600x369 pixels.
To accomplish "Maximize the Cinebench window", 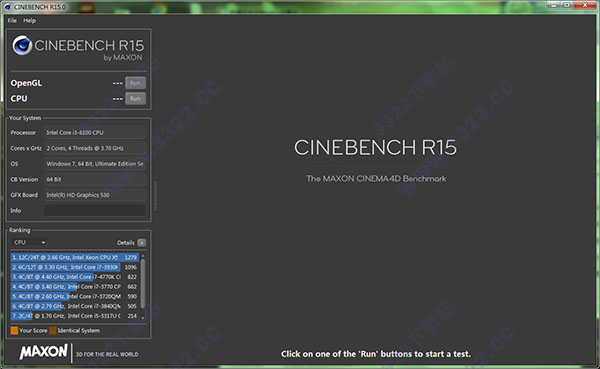I will click(x=567, y=5).
